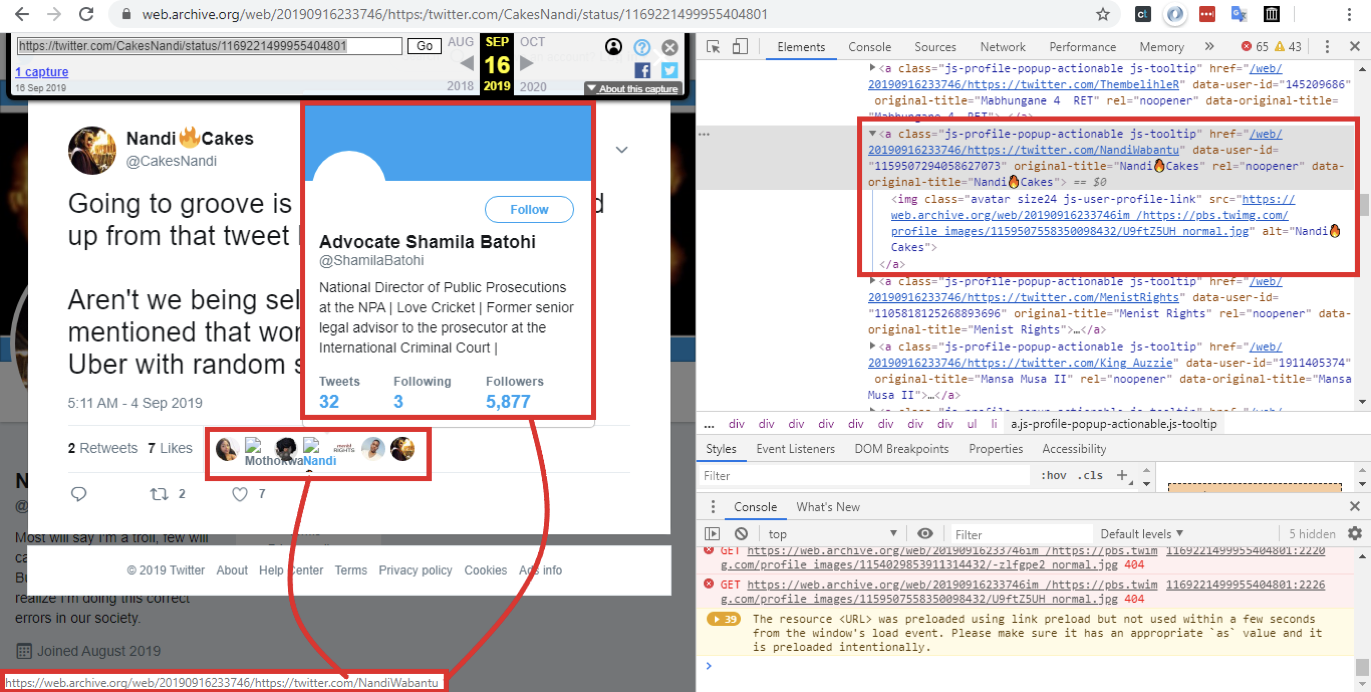Open Advocate Shamila Batohi profile name

pyautogui.click(x=427, y=242)
